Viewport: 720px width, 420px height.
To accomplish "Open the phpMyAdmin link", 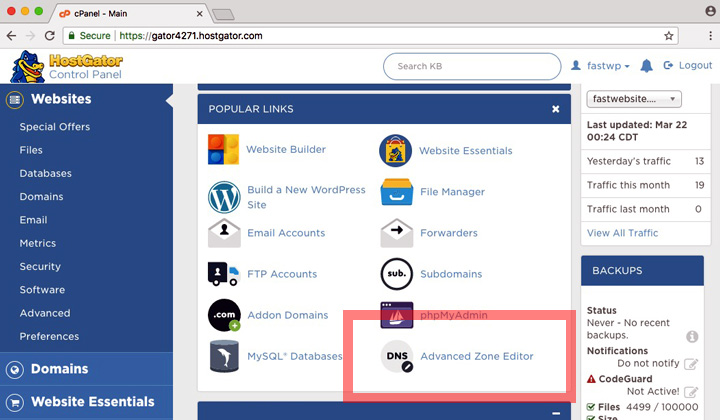I will [454, 315].
